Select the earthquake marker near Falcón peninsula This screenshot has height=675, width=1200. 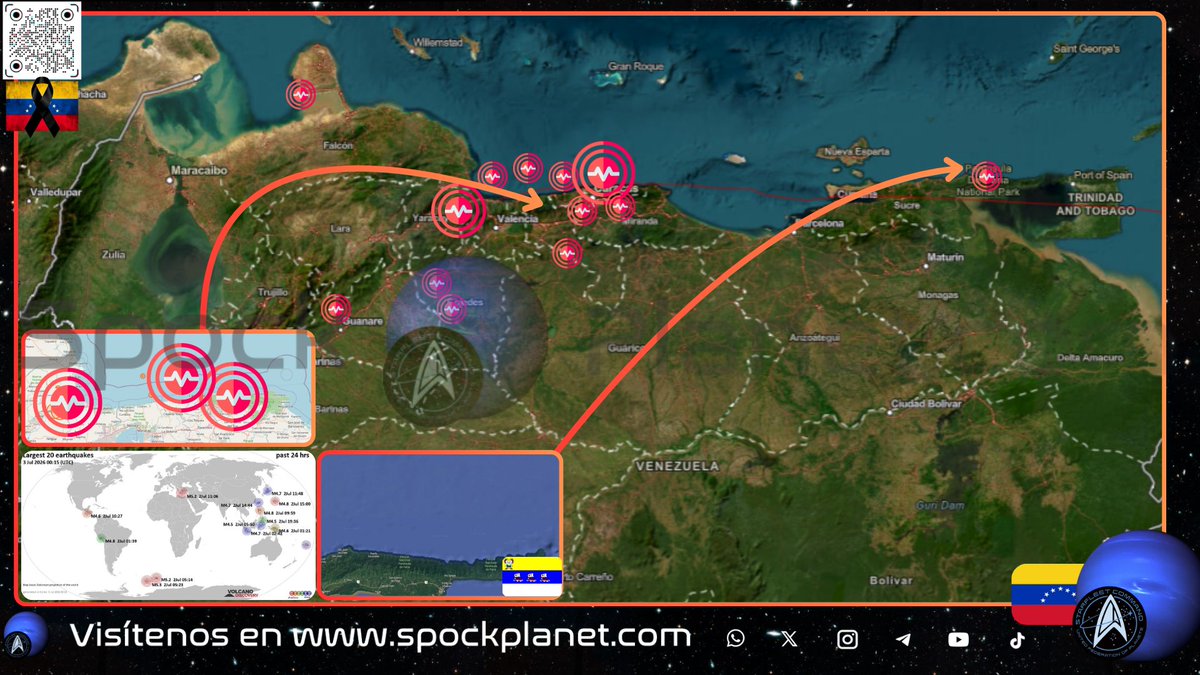click(301, 95)
